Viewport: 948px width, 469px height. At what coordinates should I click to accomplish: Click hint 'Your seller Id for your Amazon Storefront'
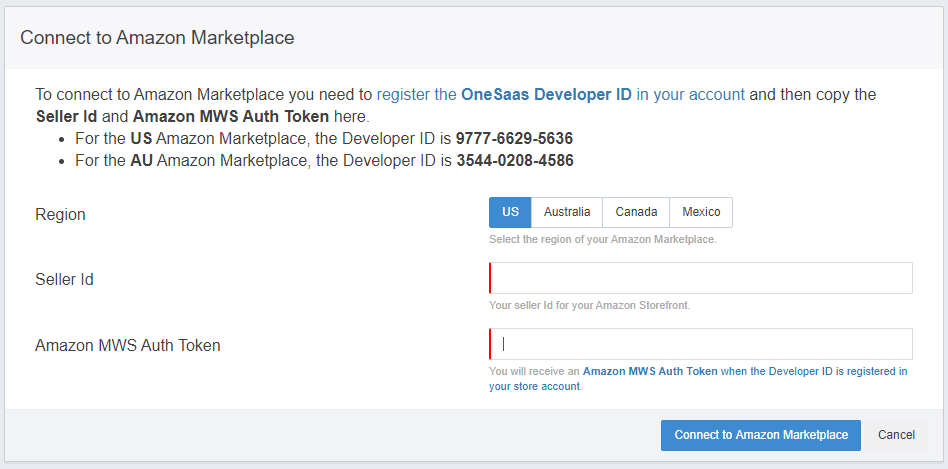coord(589,305)
